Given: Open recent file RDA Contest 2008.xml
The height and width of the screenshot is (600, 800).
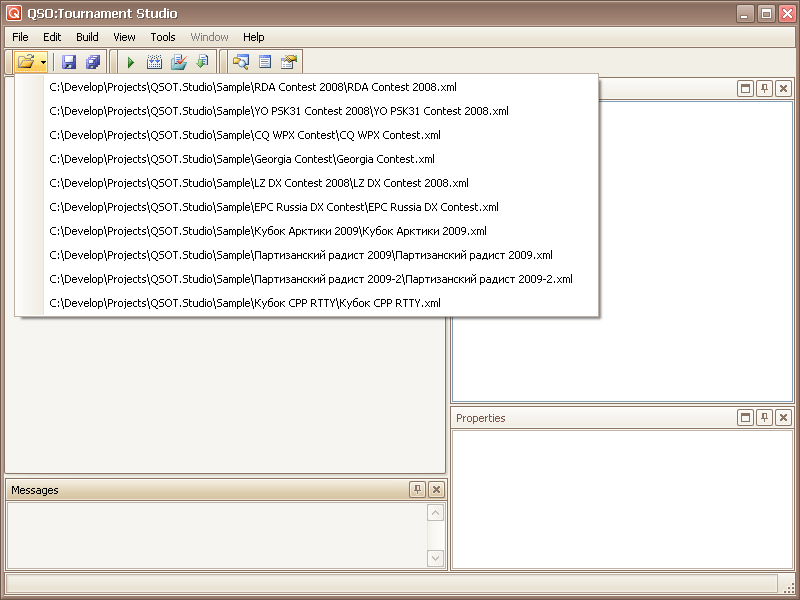Looking at the screenshot, I should 245,87.
